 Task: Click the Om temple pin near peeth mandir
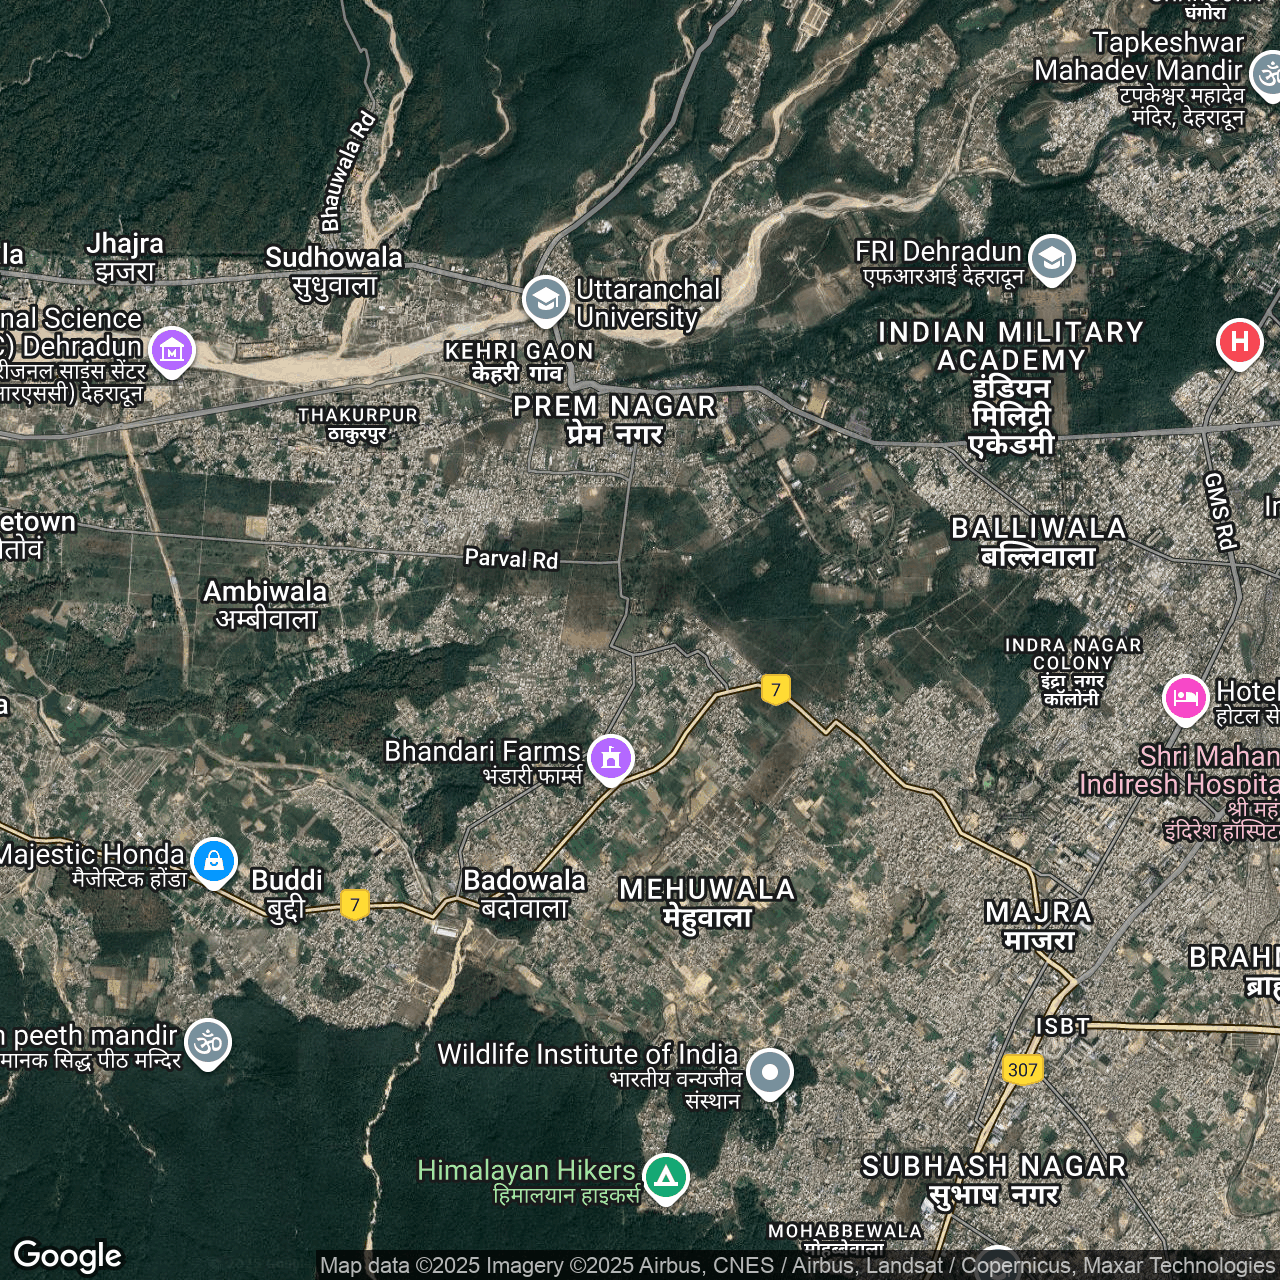click(208, 1043)
